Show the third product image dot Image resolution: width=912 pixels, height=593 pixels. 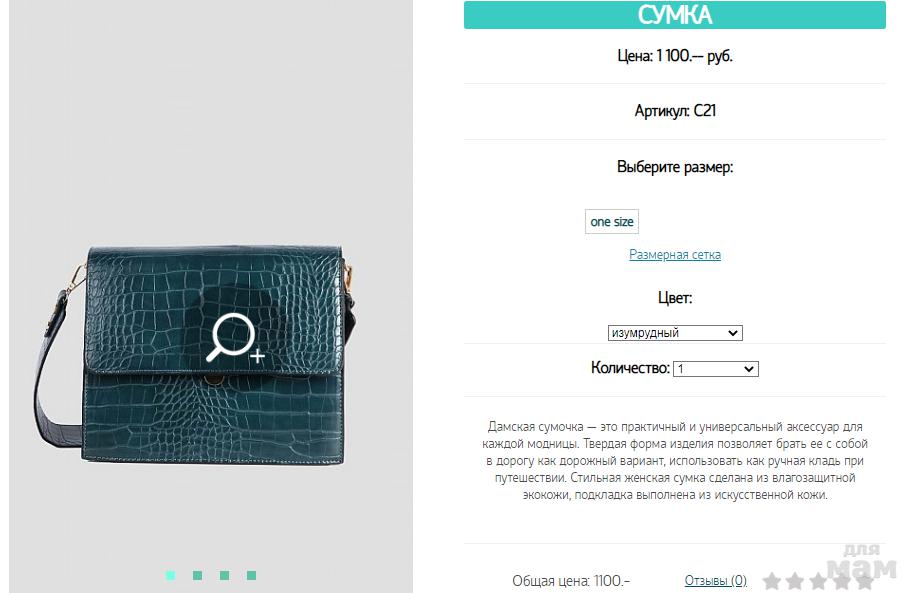point(225,576)
